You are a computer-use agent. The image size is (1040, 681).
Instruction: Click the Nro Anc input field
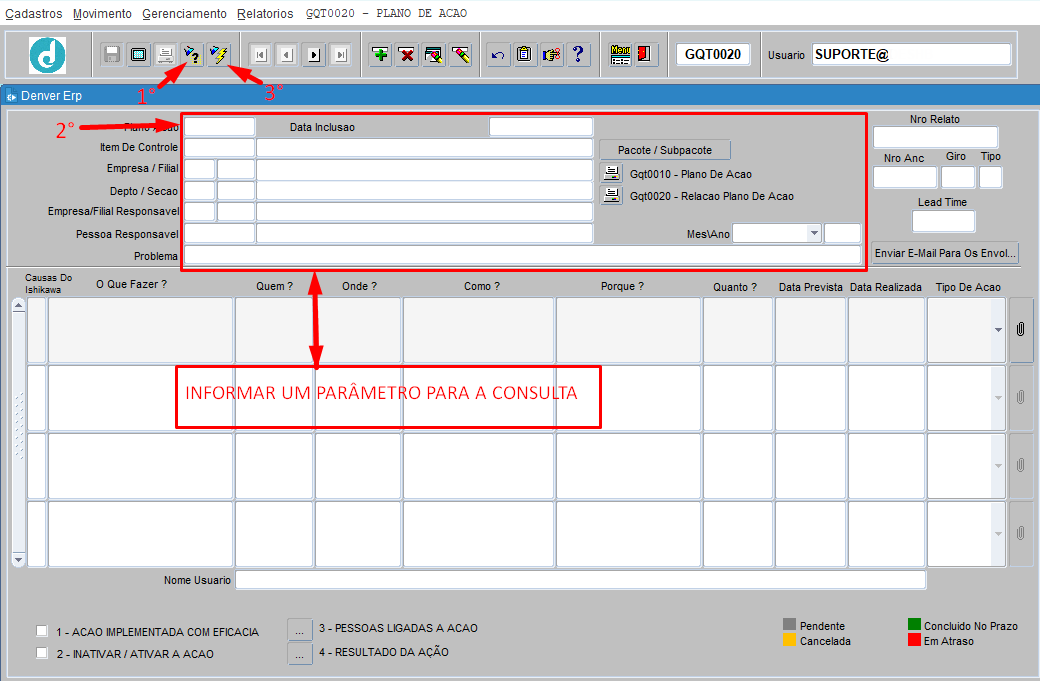tap(905, 177)
